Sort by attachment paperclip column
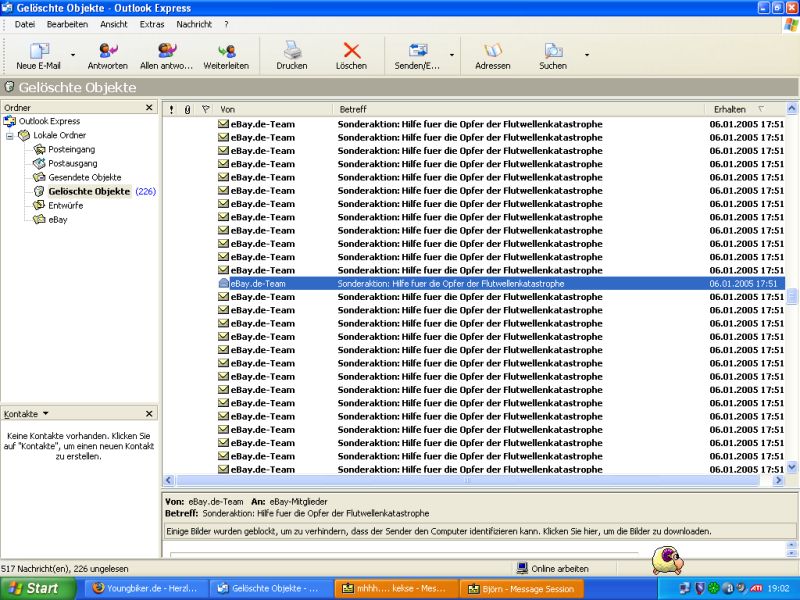Image resolution: width=800 pixels, height=600 pixels. (x=187, y=109)
